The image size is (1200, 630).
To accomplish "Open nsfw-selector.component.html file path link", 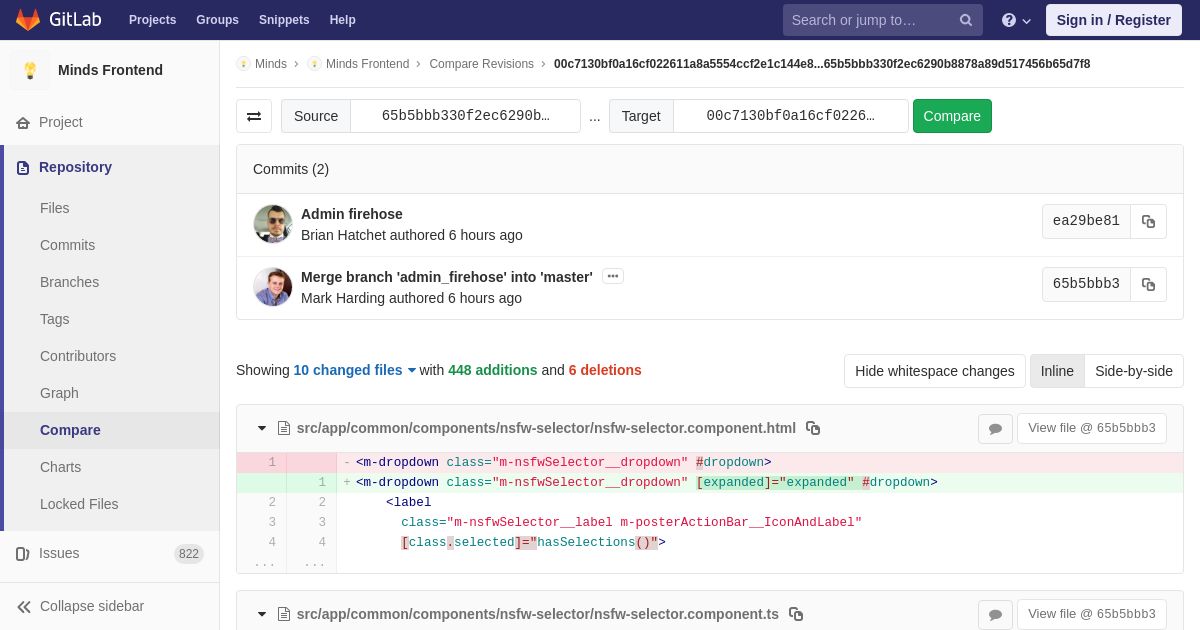I will (546, 428).
